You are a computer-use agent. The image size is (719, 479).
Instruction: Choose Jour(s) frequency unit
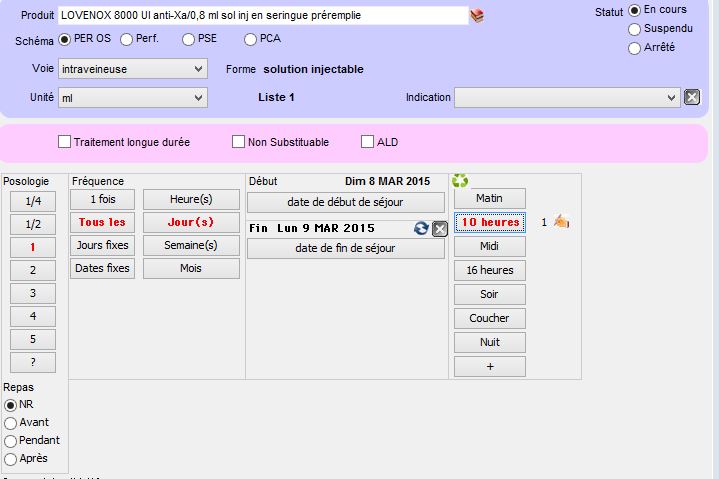tap(191, 222)
